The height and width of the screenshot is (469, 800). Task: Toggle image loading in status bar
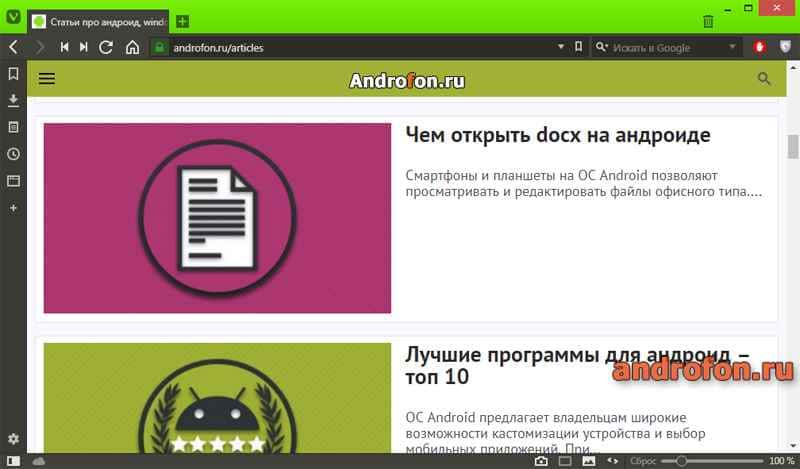click(x=589, y=461)
